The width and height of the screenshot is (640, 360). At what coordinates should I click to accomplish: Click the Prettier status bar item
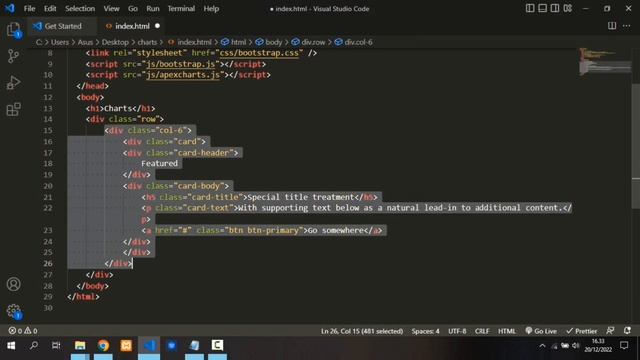[x=582, y=331]
